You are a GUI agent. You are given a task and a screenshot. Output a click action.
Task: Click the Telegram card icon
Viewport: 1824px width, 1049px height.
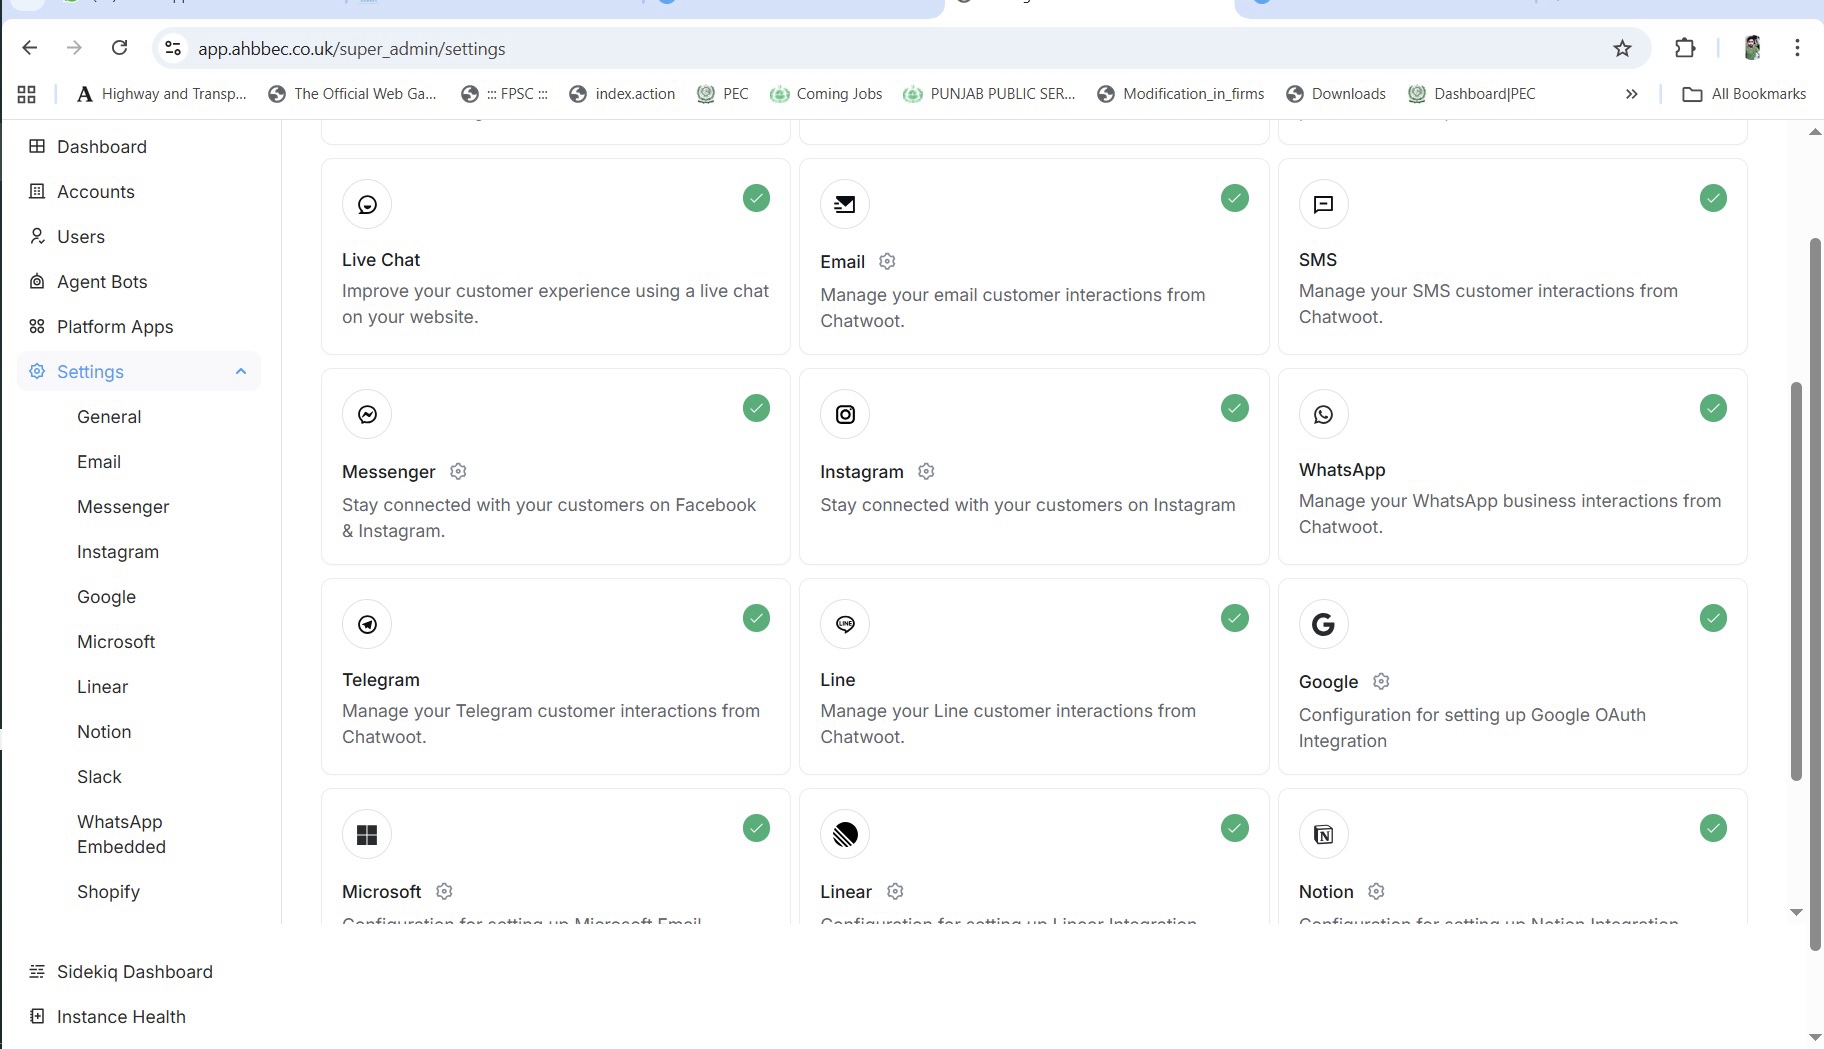click(x=367, y=624)
